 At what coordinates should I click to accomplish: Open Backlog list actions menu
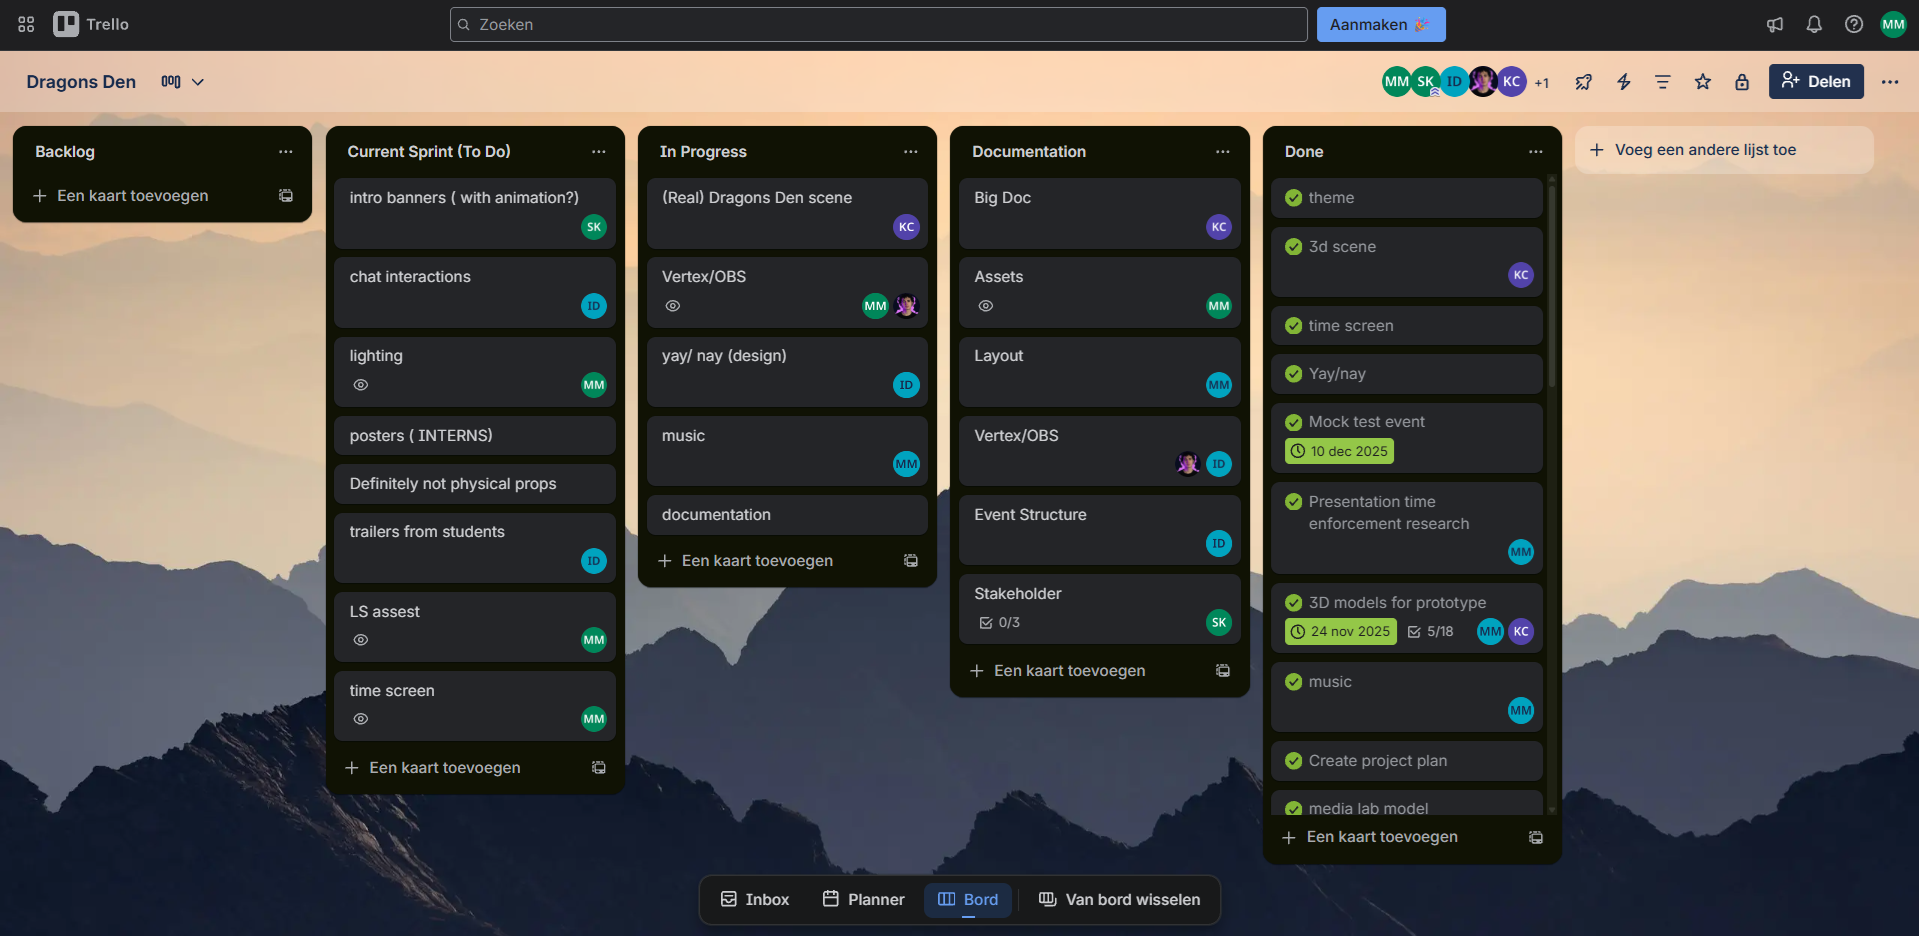(x=286, y=152)
